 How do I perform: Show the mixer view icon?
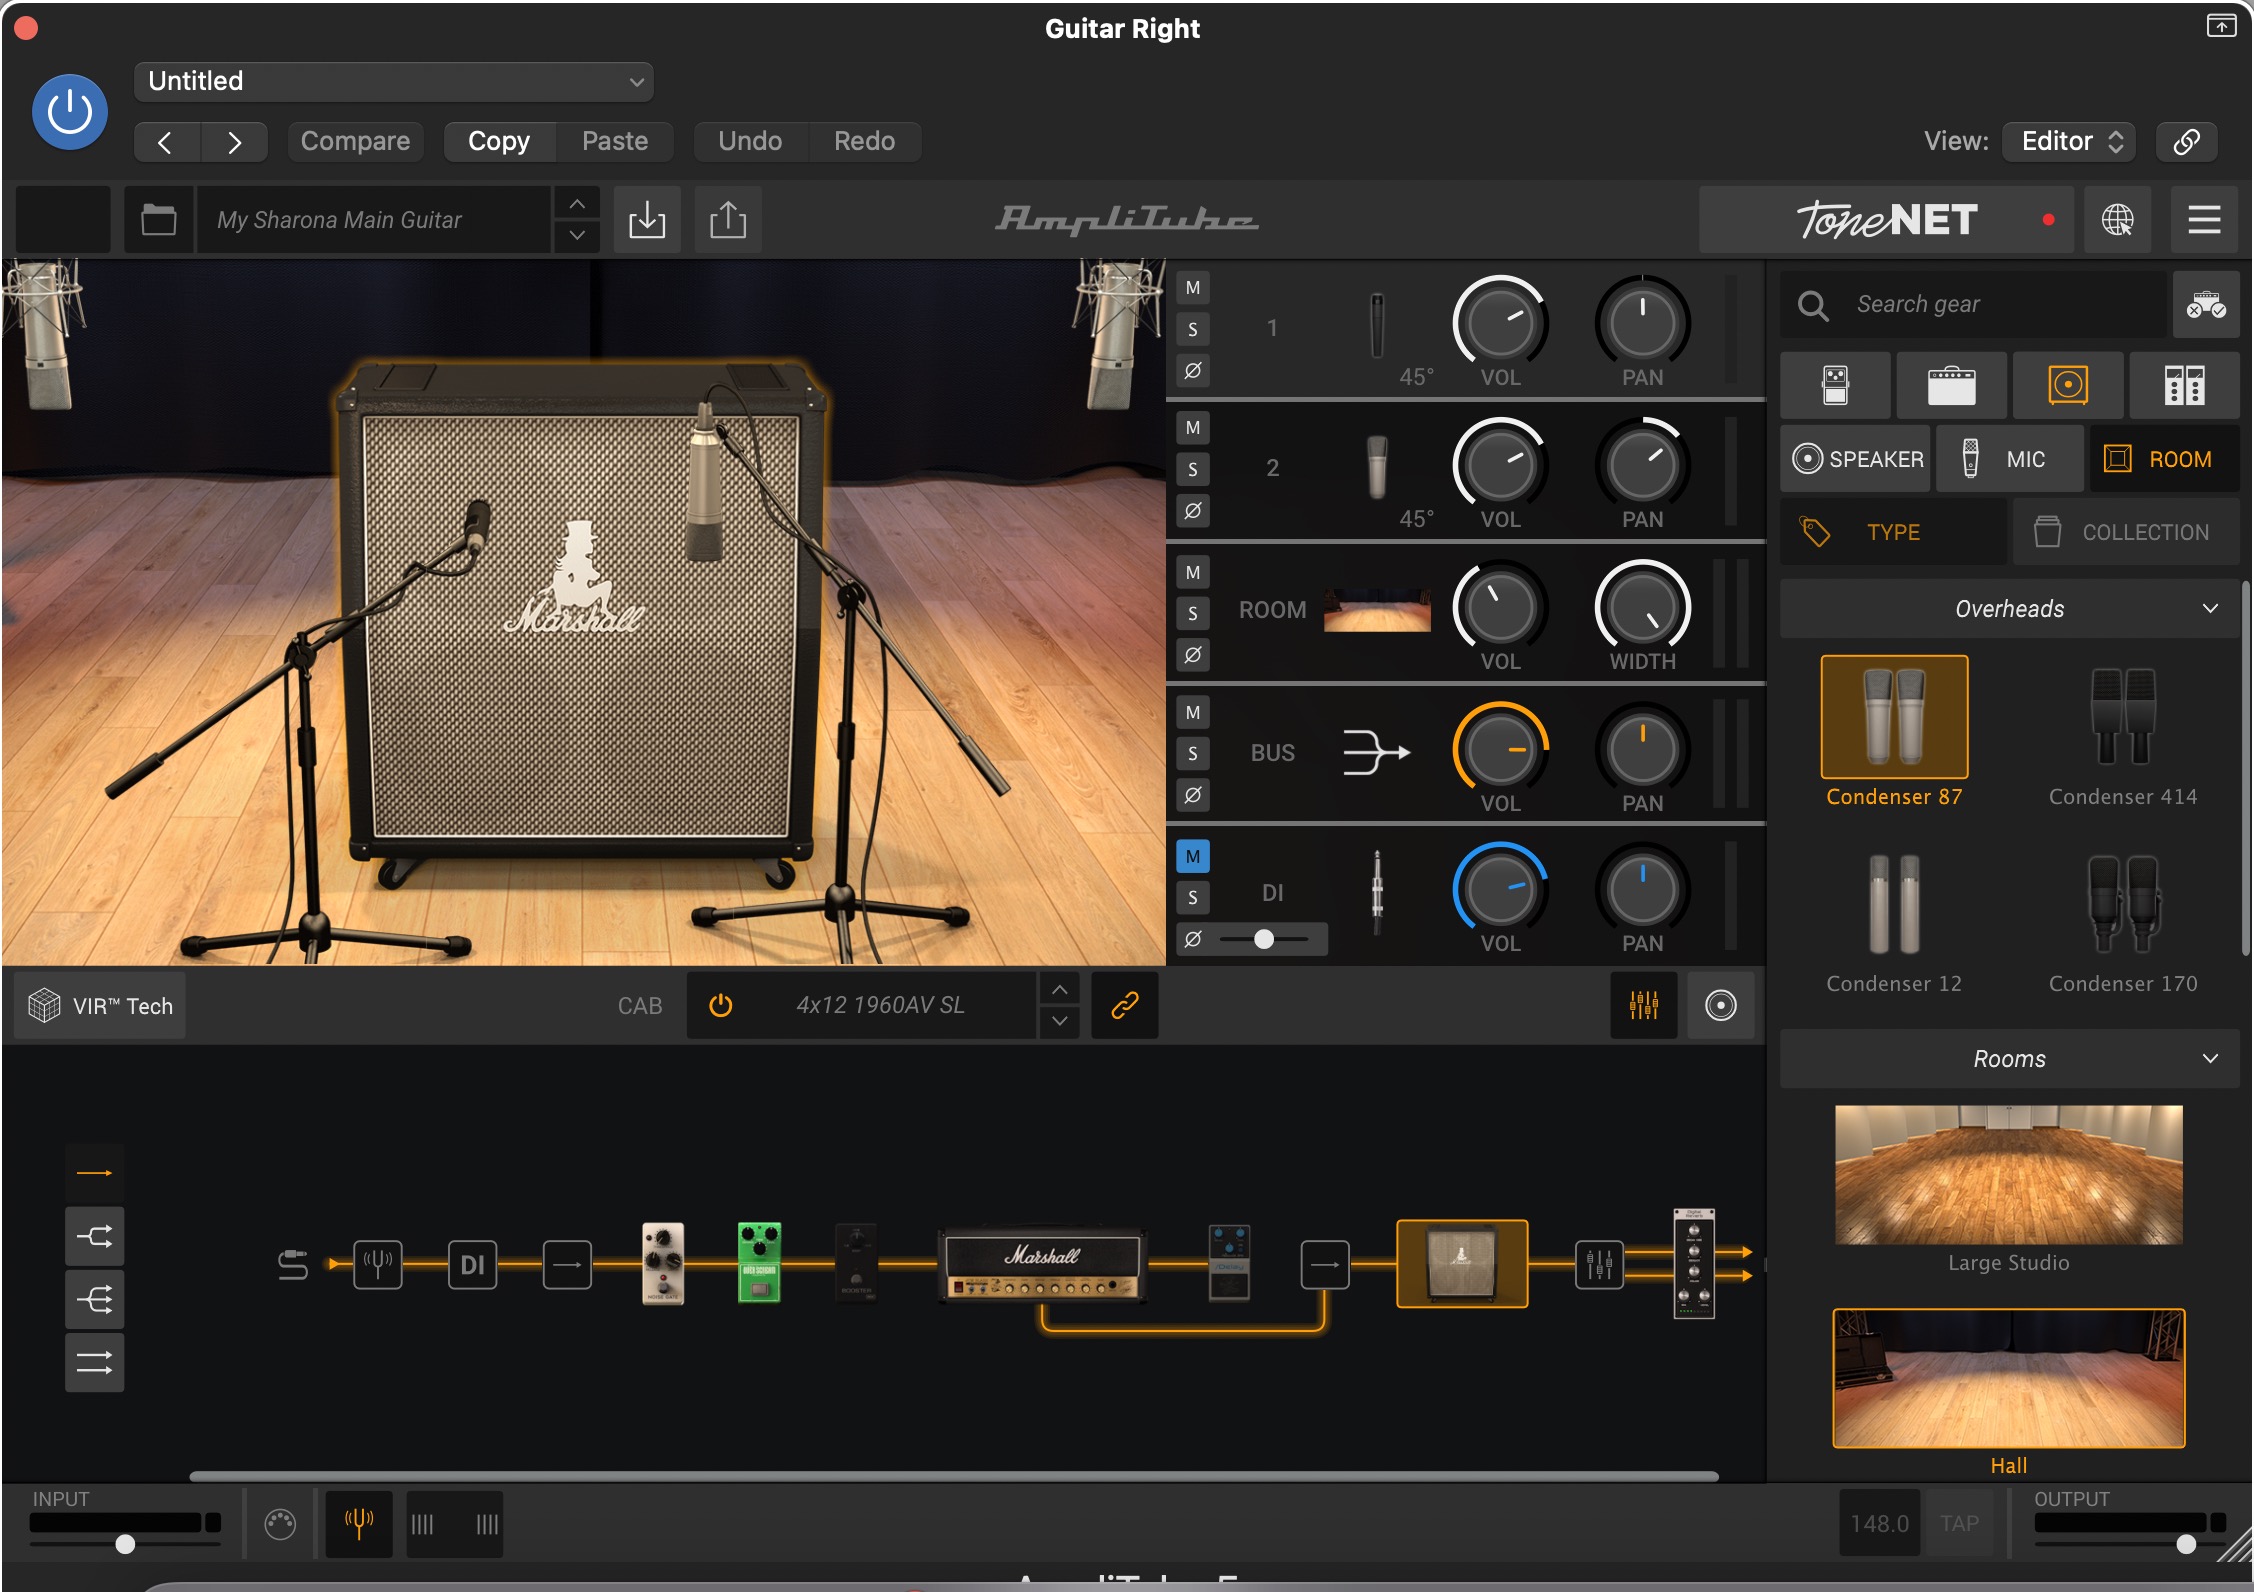(1644, 1005)
